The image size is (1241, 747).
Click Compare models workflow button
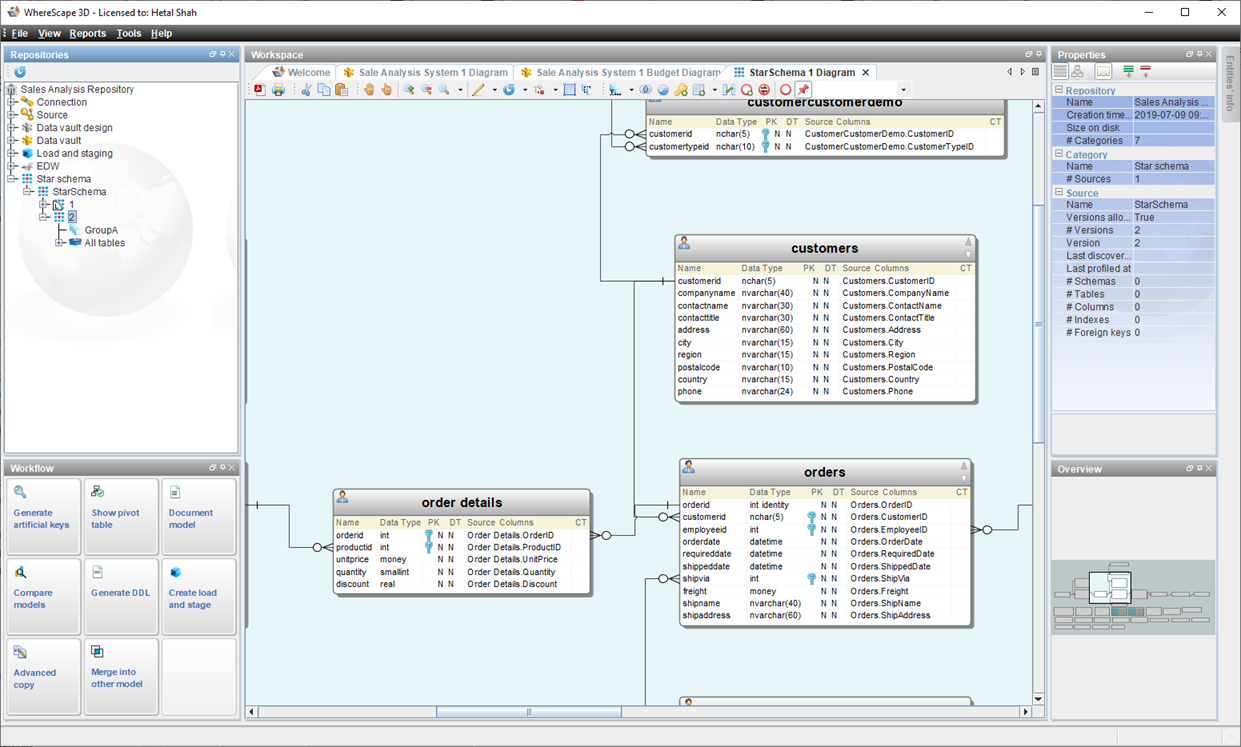pyautogui.click(x=42, y=597)
